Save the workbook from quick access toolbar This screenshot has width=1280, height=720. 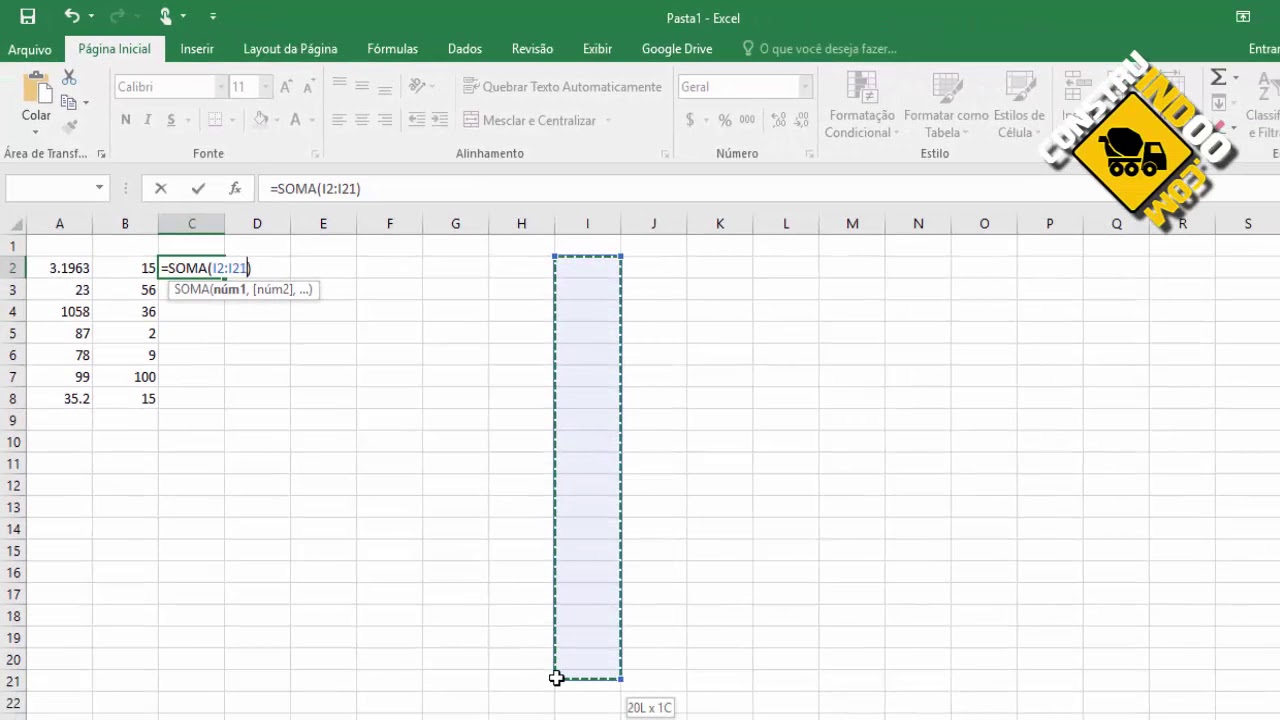(28, 16)
